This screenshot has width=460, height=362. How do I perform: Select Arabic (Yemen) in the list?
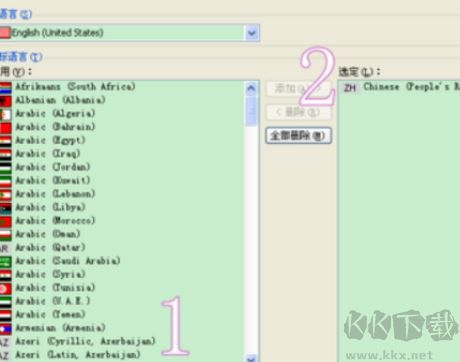[x=50, y=314]
